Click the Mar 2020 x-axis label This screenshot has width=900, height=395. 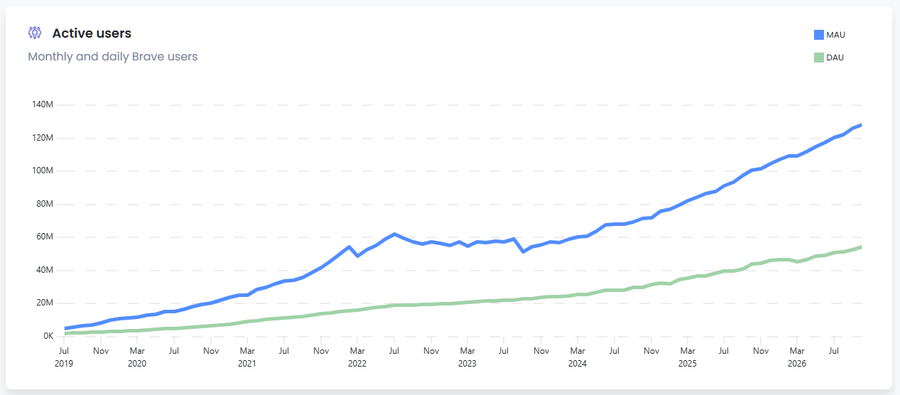137,357
